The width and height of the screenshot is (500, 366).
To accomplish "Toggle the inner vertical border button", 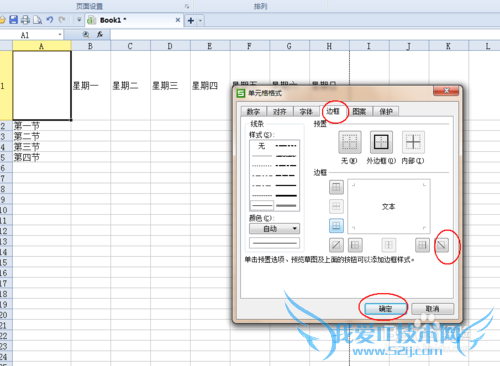I will (x=389, y=245).
